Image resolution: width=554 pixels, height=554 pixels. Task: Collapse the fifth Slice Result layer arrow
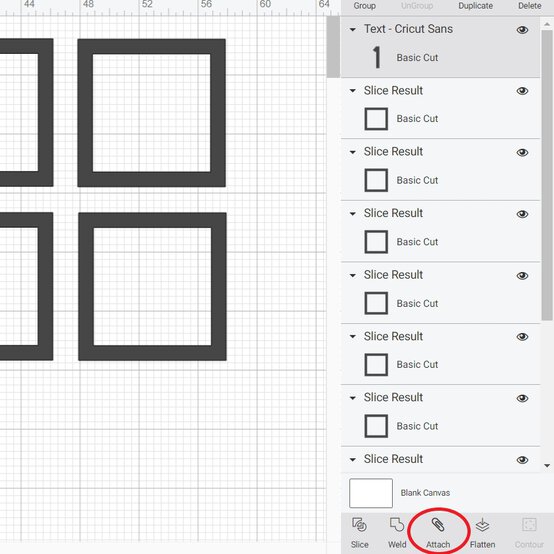click(353, 336)
